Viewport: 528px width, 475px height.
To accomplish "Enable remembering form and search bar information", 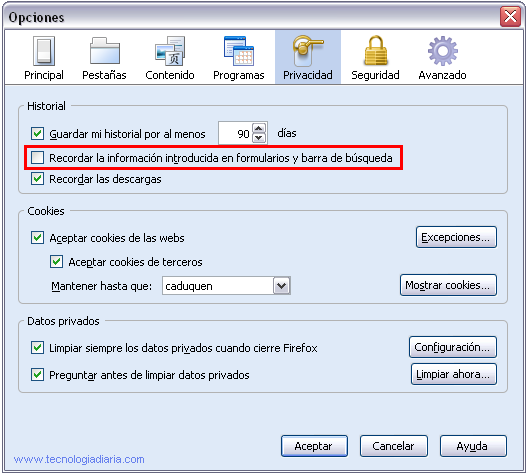I will (37, 158).
